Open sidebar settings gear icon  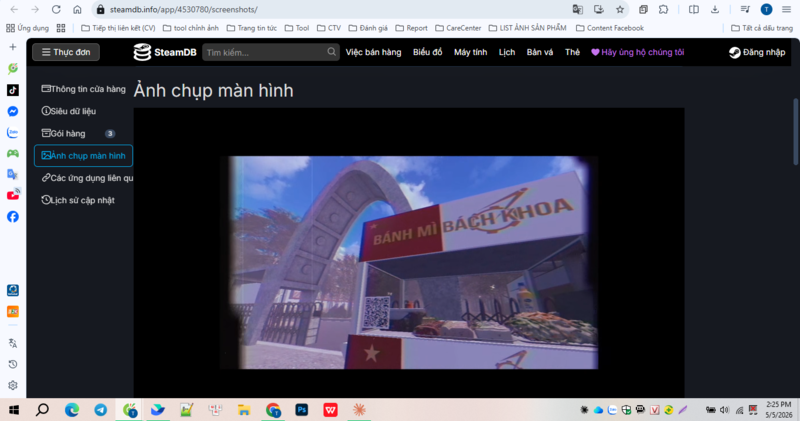click(x=13, y=385)
